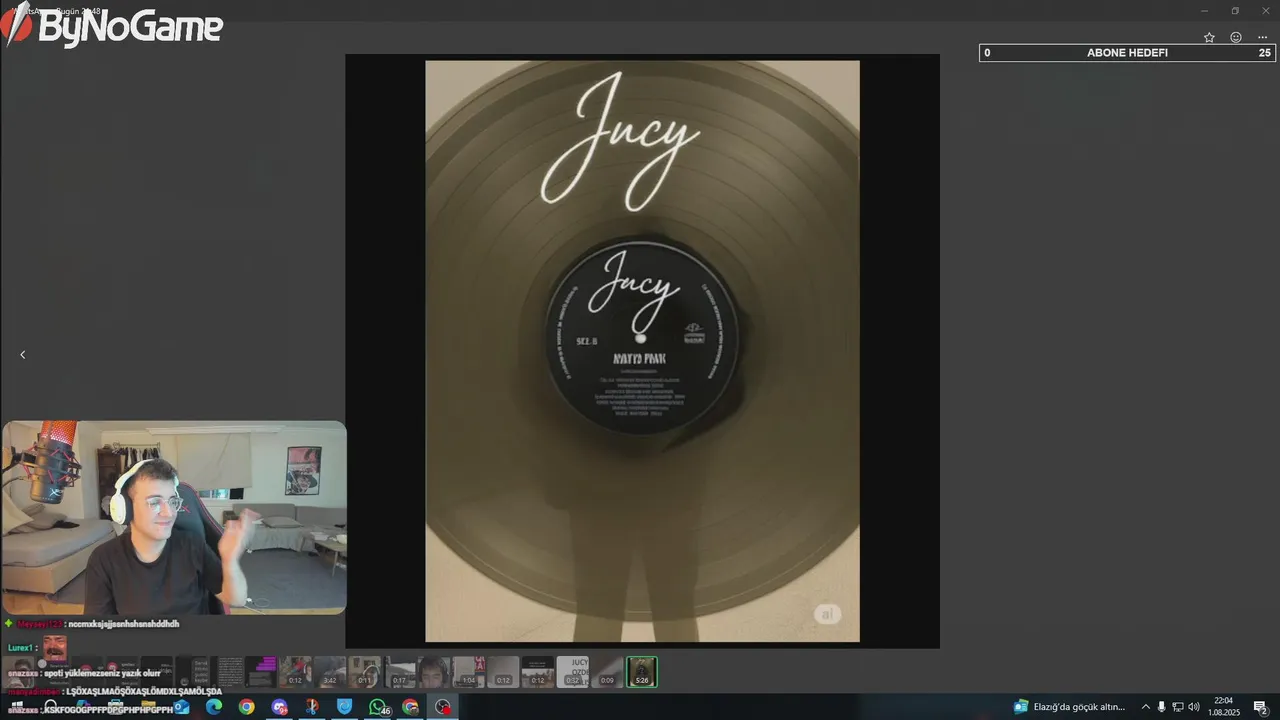Open the JUCY thumbnail marked 0:32
The image size is (1280, 720).
coord(573,672)
